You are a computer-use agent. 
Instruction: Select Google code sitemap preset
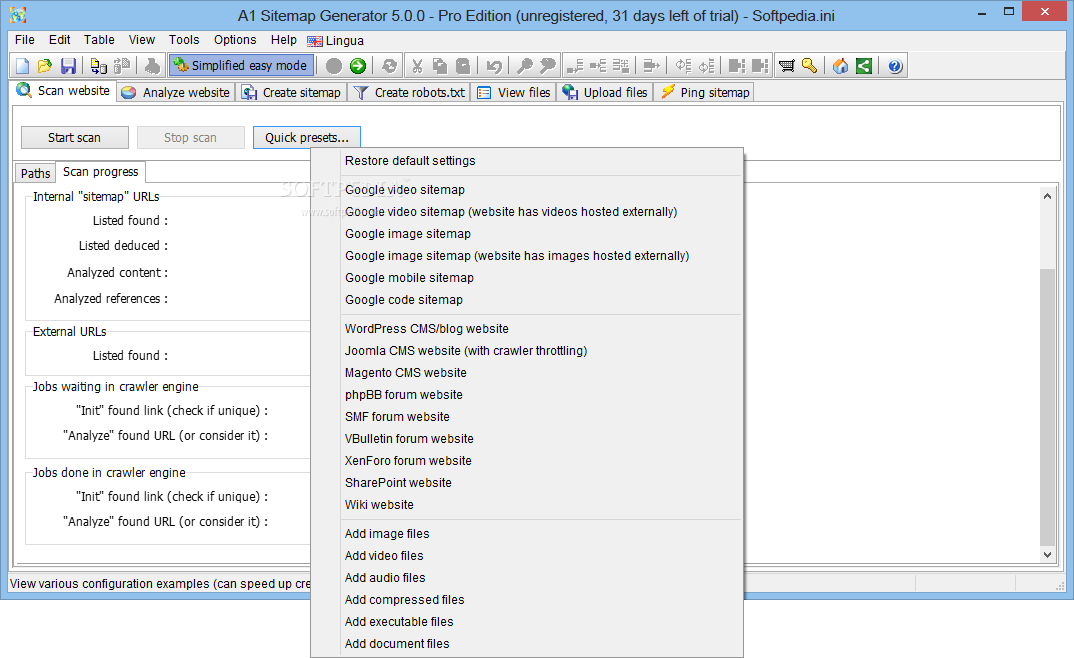coord(403,299)
